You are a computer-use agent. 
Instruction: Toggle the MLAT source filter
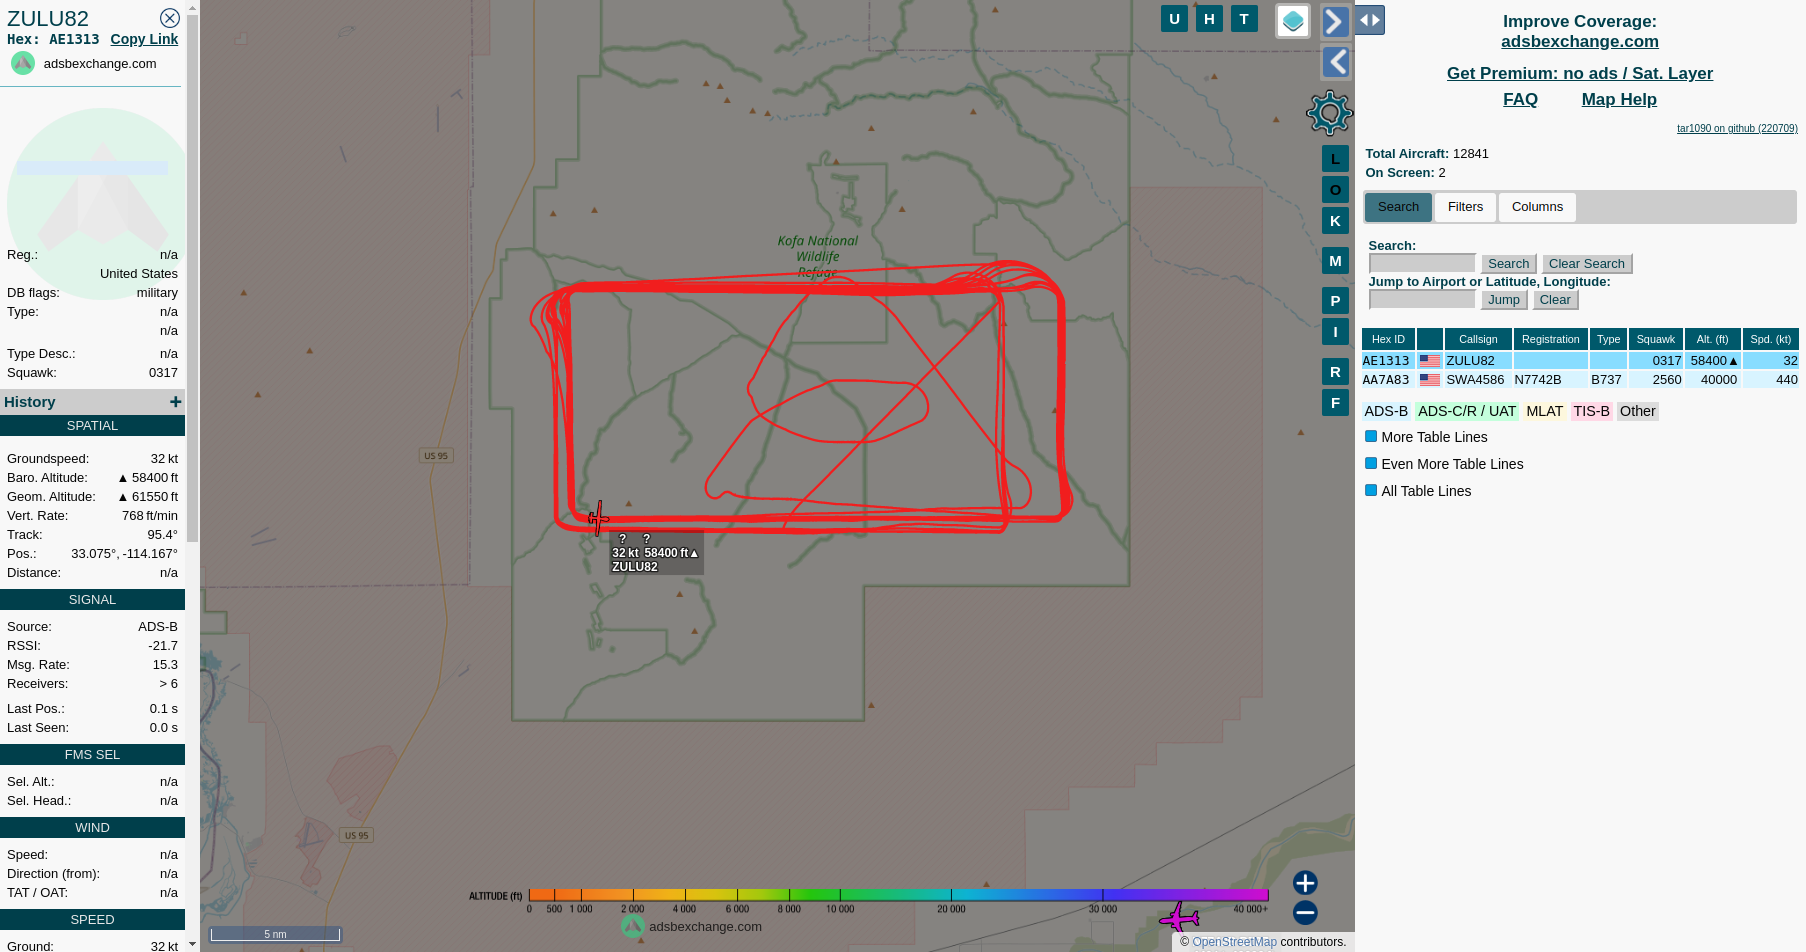tap(1544, 411)
